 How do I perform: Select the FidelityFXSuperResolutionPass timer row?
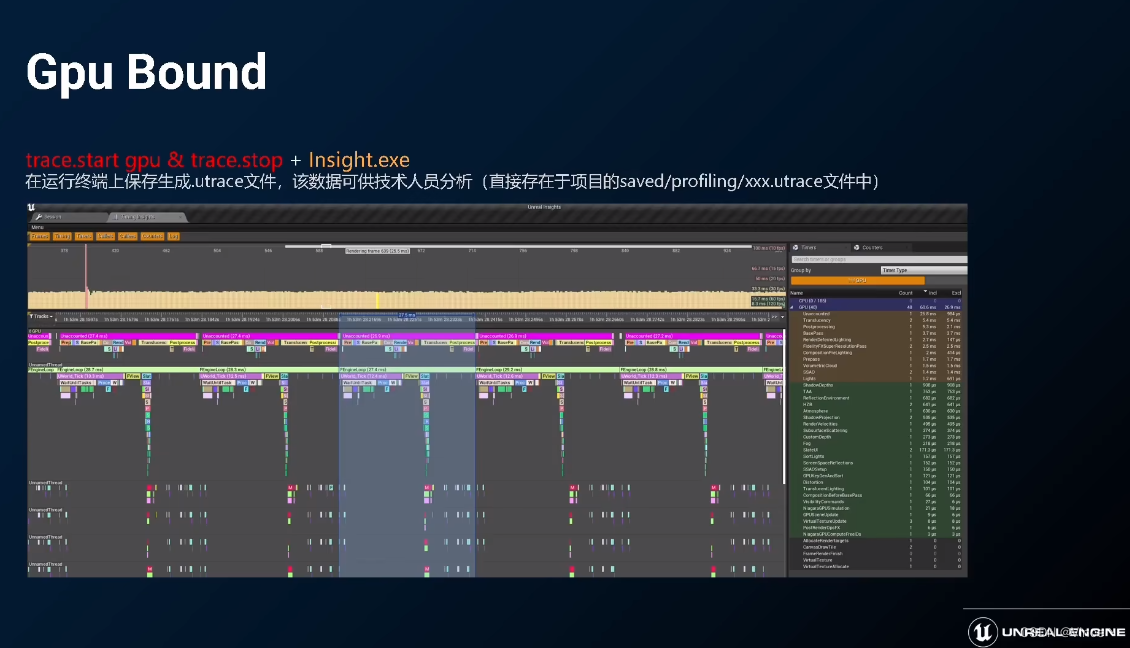click(x=878, y=346)
